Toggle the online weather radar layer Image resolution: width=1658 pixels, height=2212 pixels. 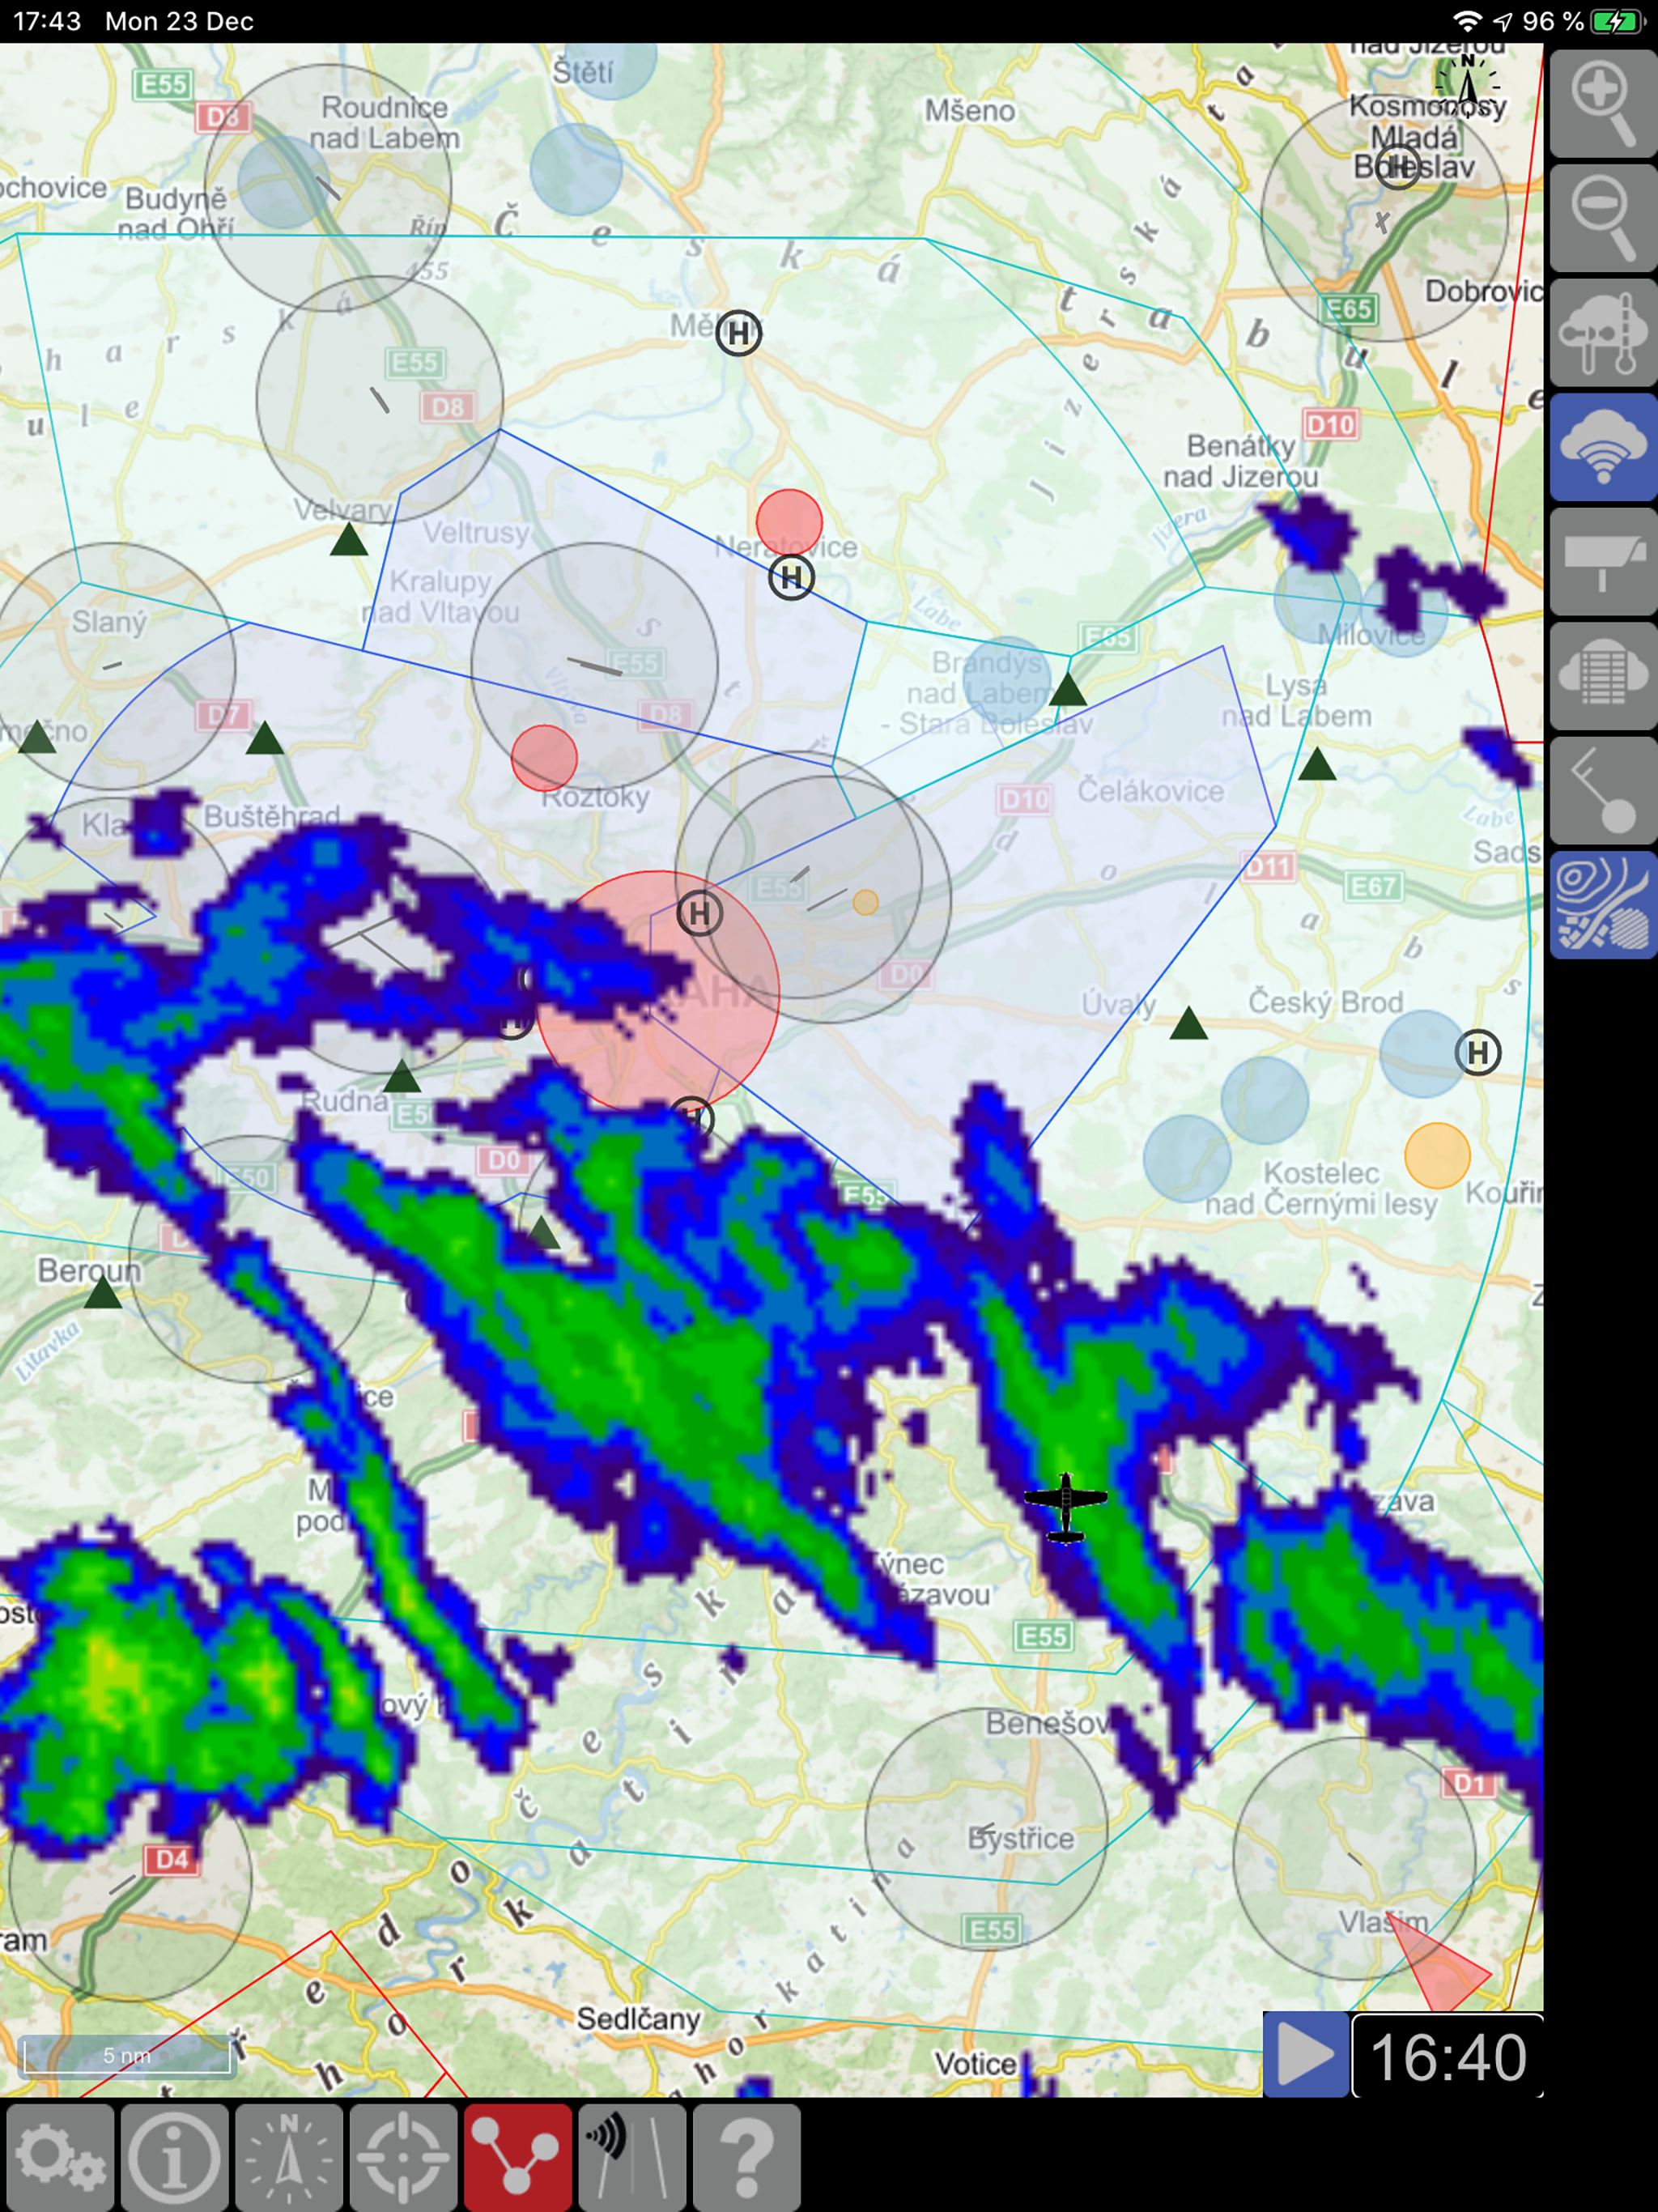pyautogui.click(x=1603, y=447)
